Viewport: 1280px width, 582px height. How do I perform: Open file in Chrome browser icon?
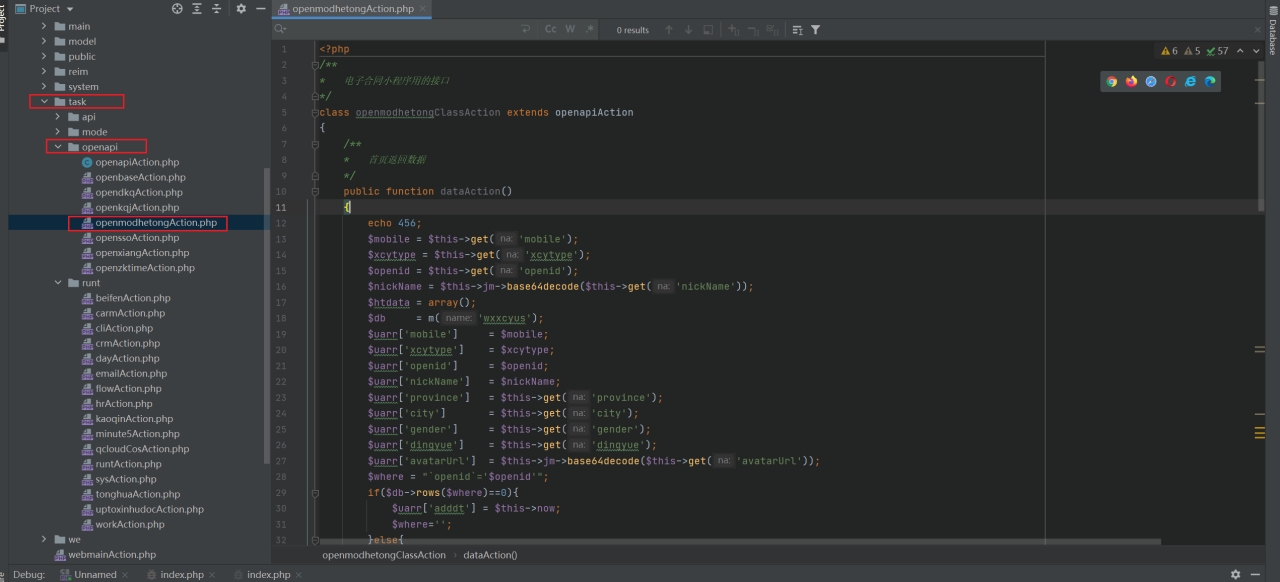[1111, 82]
